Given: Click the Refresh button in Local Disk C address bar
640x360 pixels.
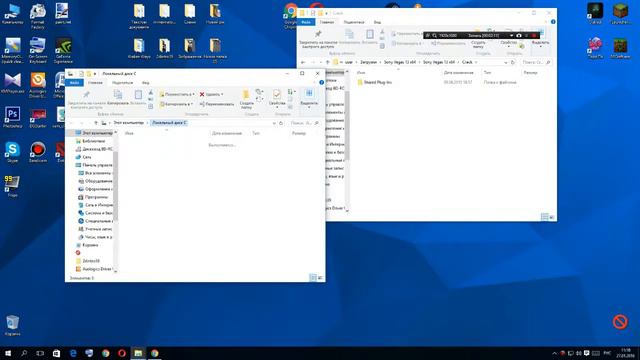Looking at the screenshot, I should 281,123.
